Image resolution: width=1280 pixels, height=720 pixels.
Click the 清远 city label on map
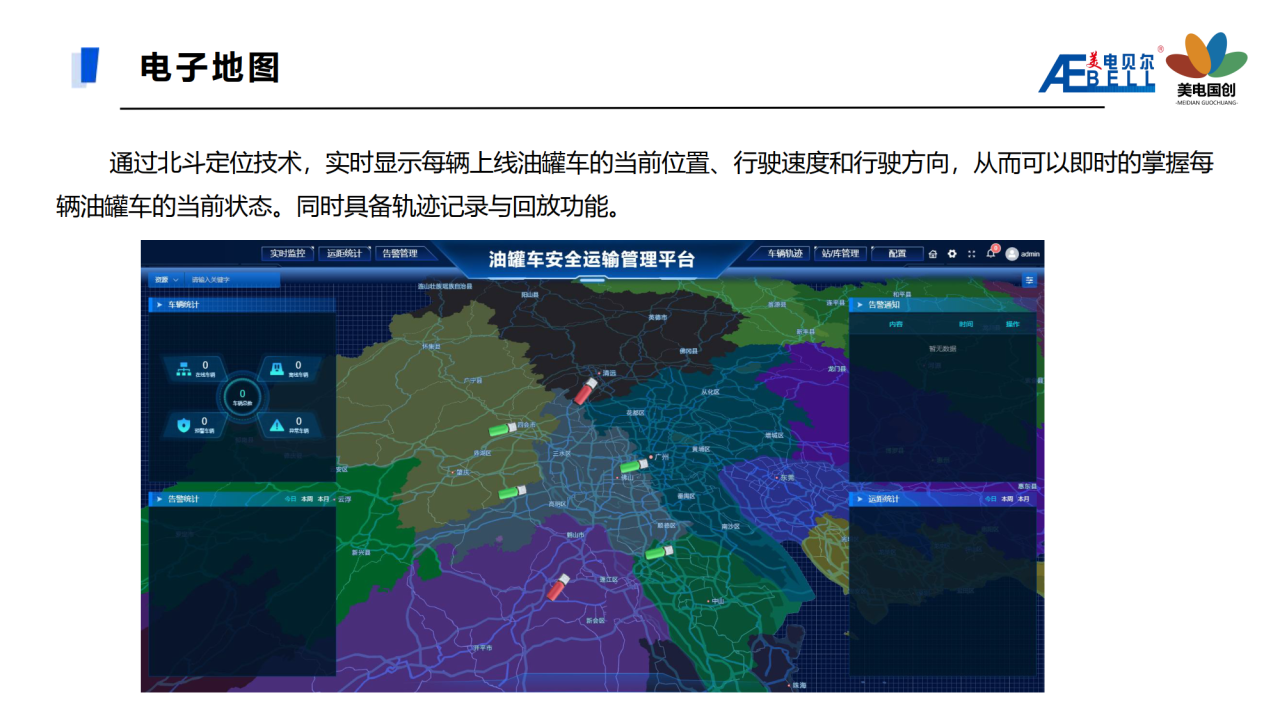click(608, 372)
